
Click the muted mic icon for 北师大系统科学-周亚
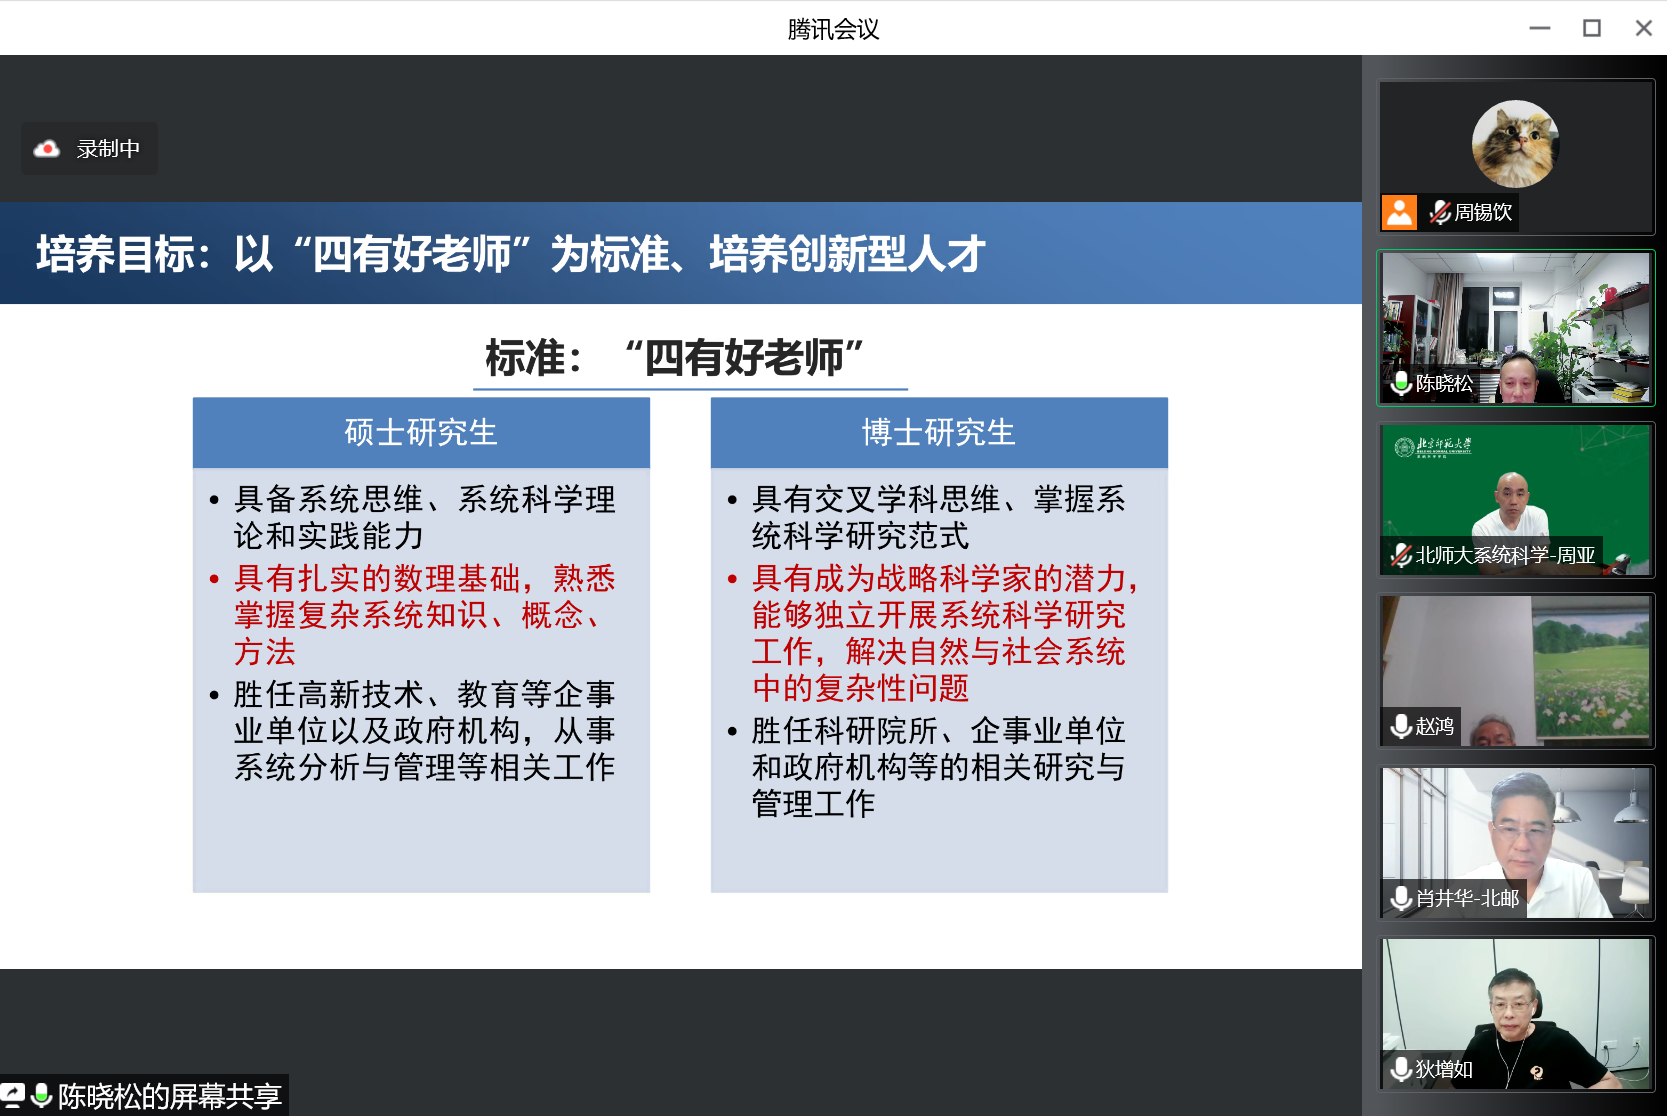click(x=1401, y=555)
